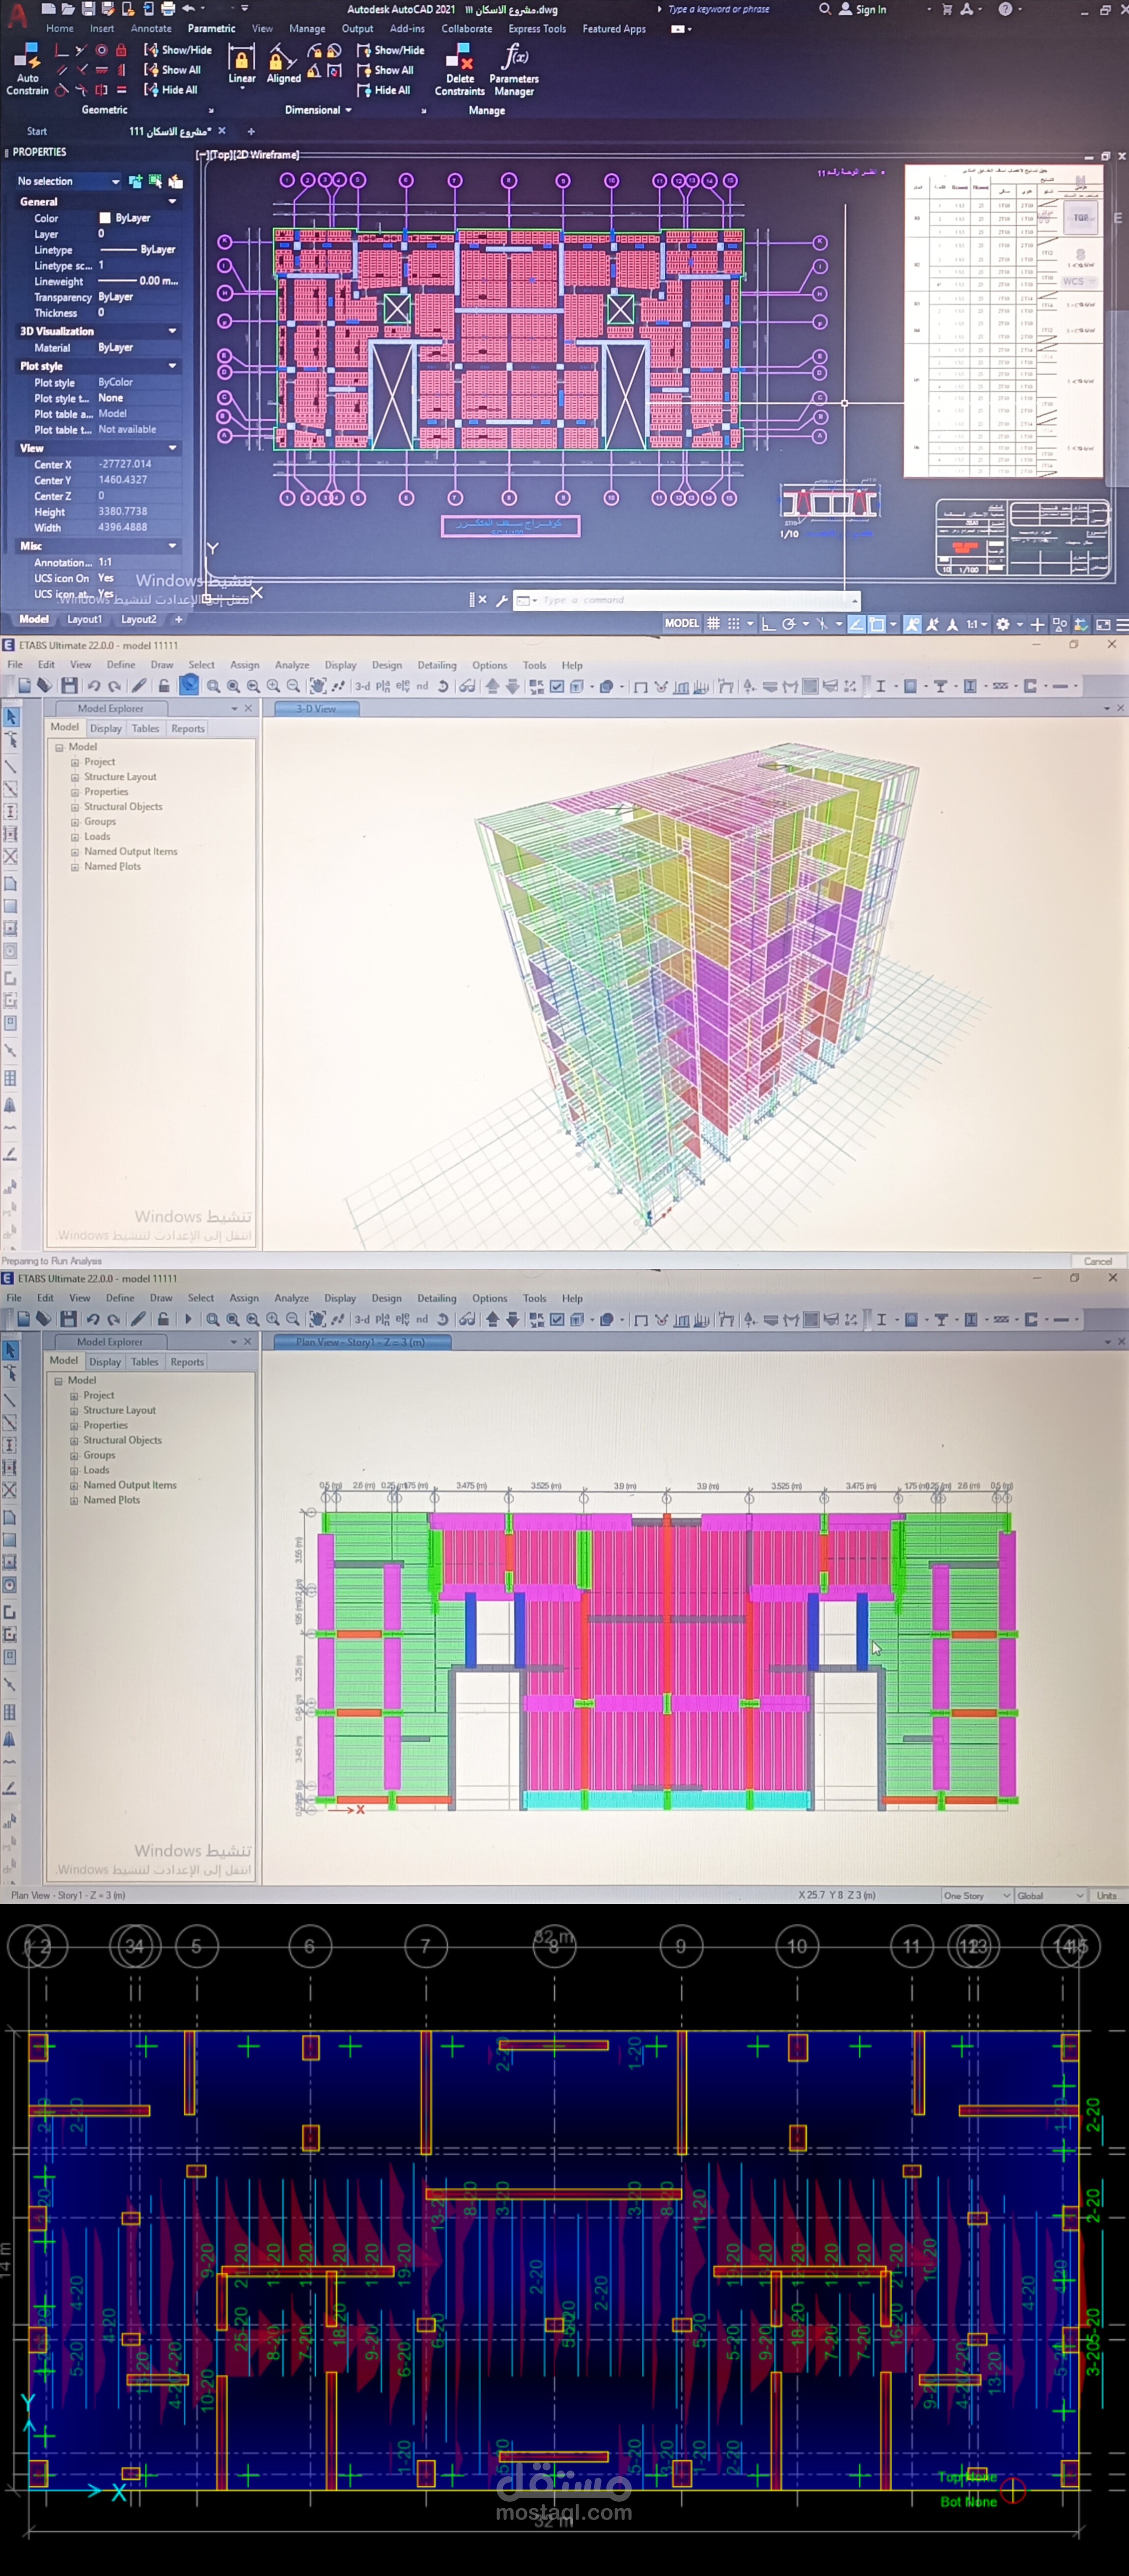This screenshot has height=2576, width=1129.
Task: Click Redo icon in the Plan View ETABS window
Action: coord(113,1319)
